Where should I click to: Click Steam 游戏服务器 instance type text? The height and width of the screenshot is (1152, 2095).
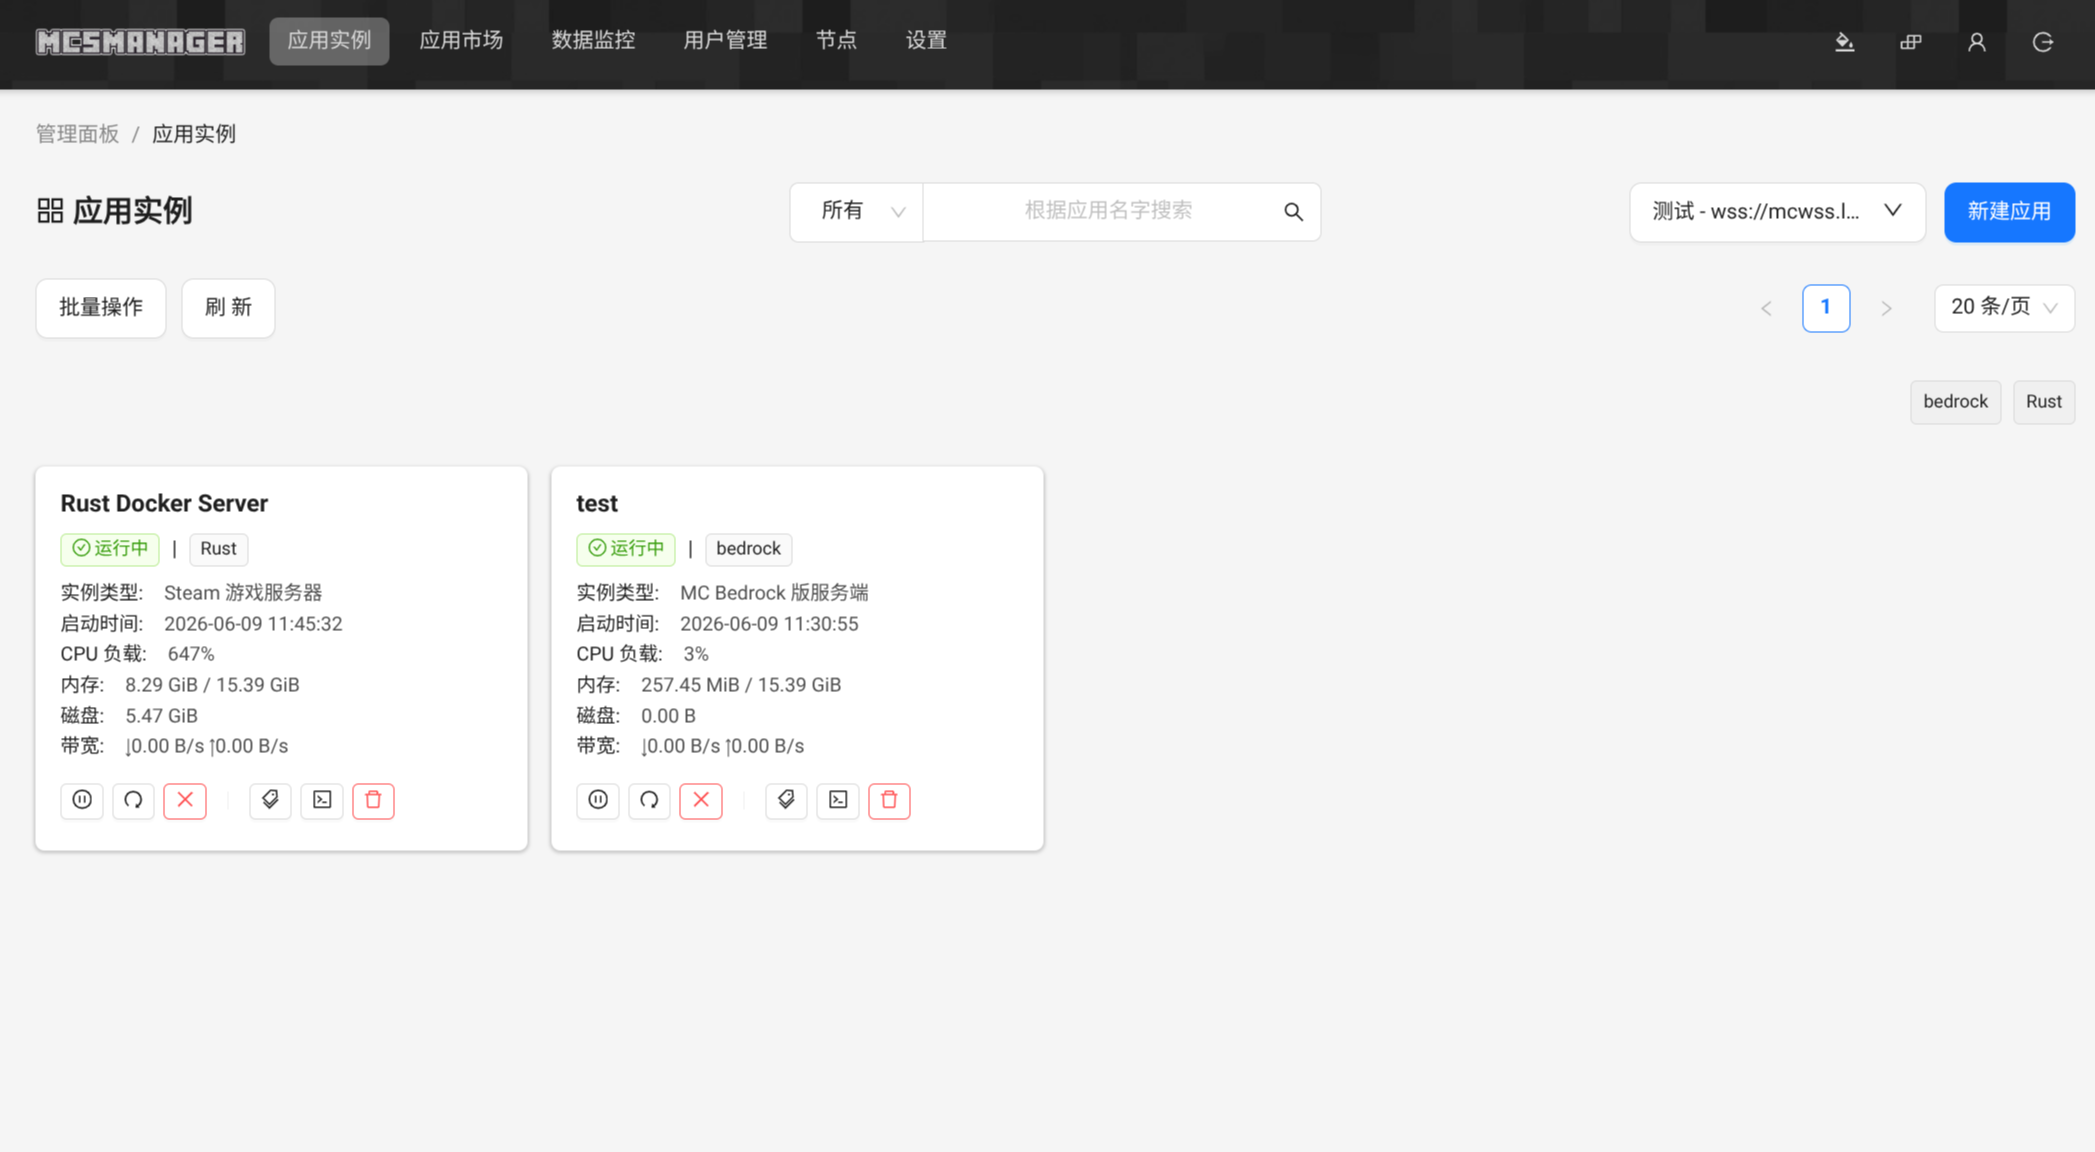(x=243, y=593)
